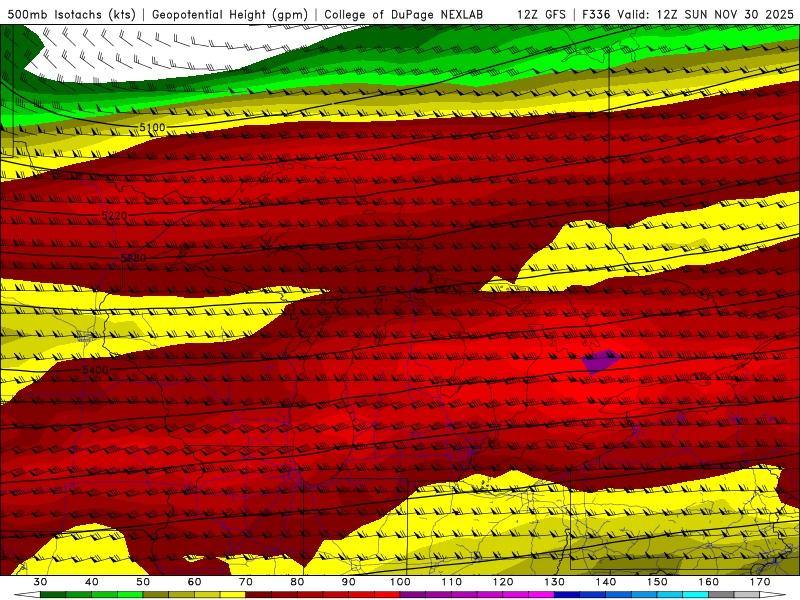Click the darkest green swatch at legend start
Viewport: 800px width, 600px height.
53,595
